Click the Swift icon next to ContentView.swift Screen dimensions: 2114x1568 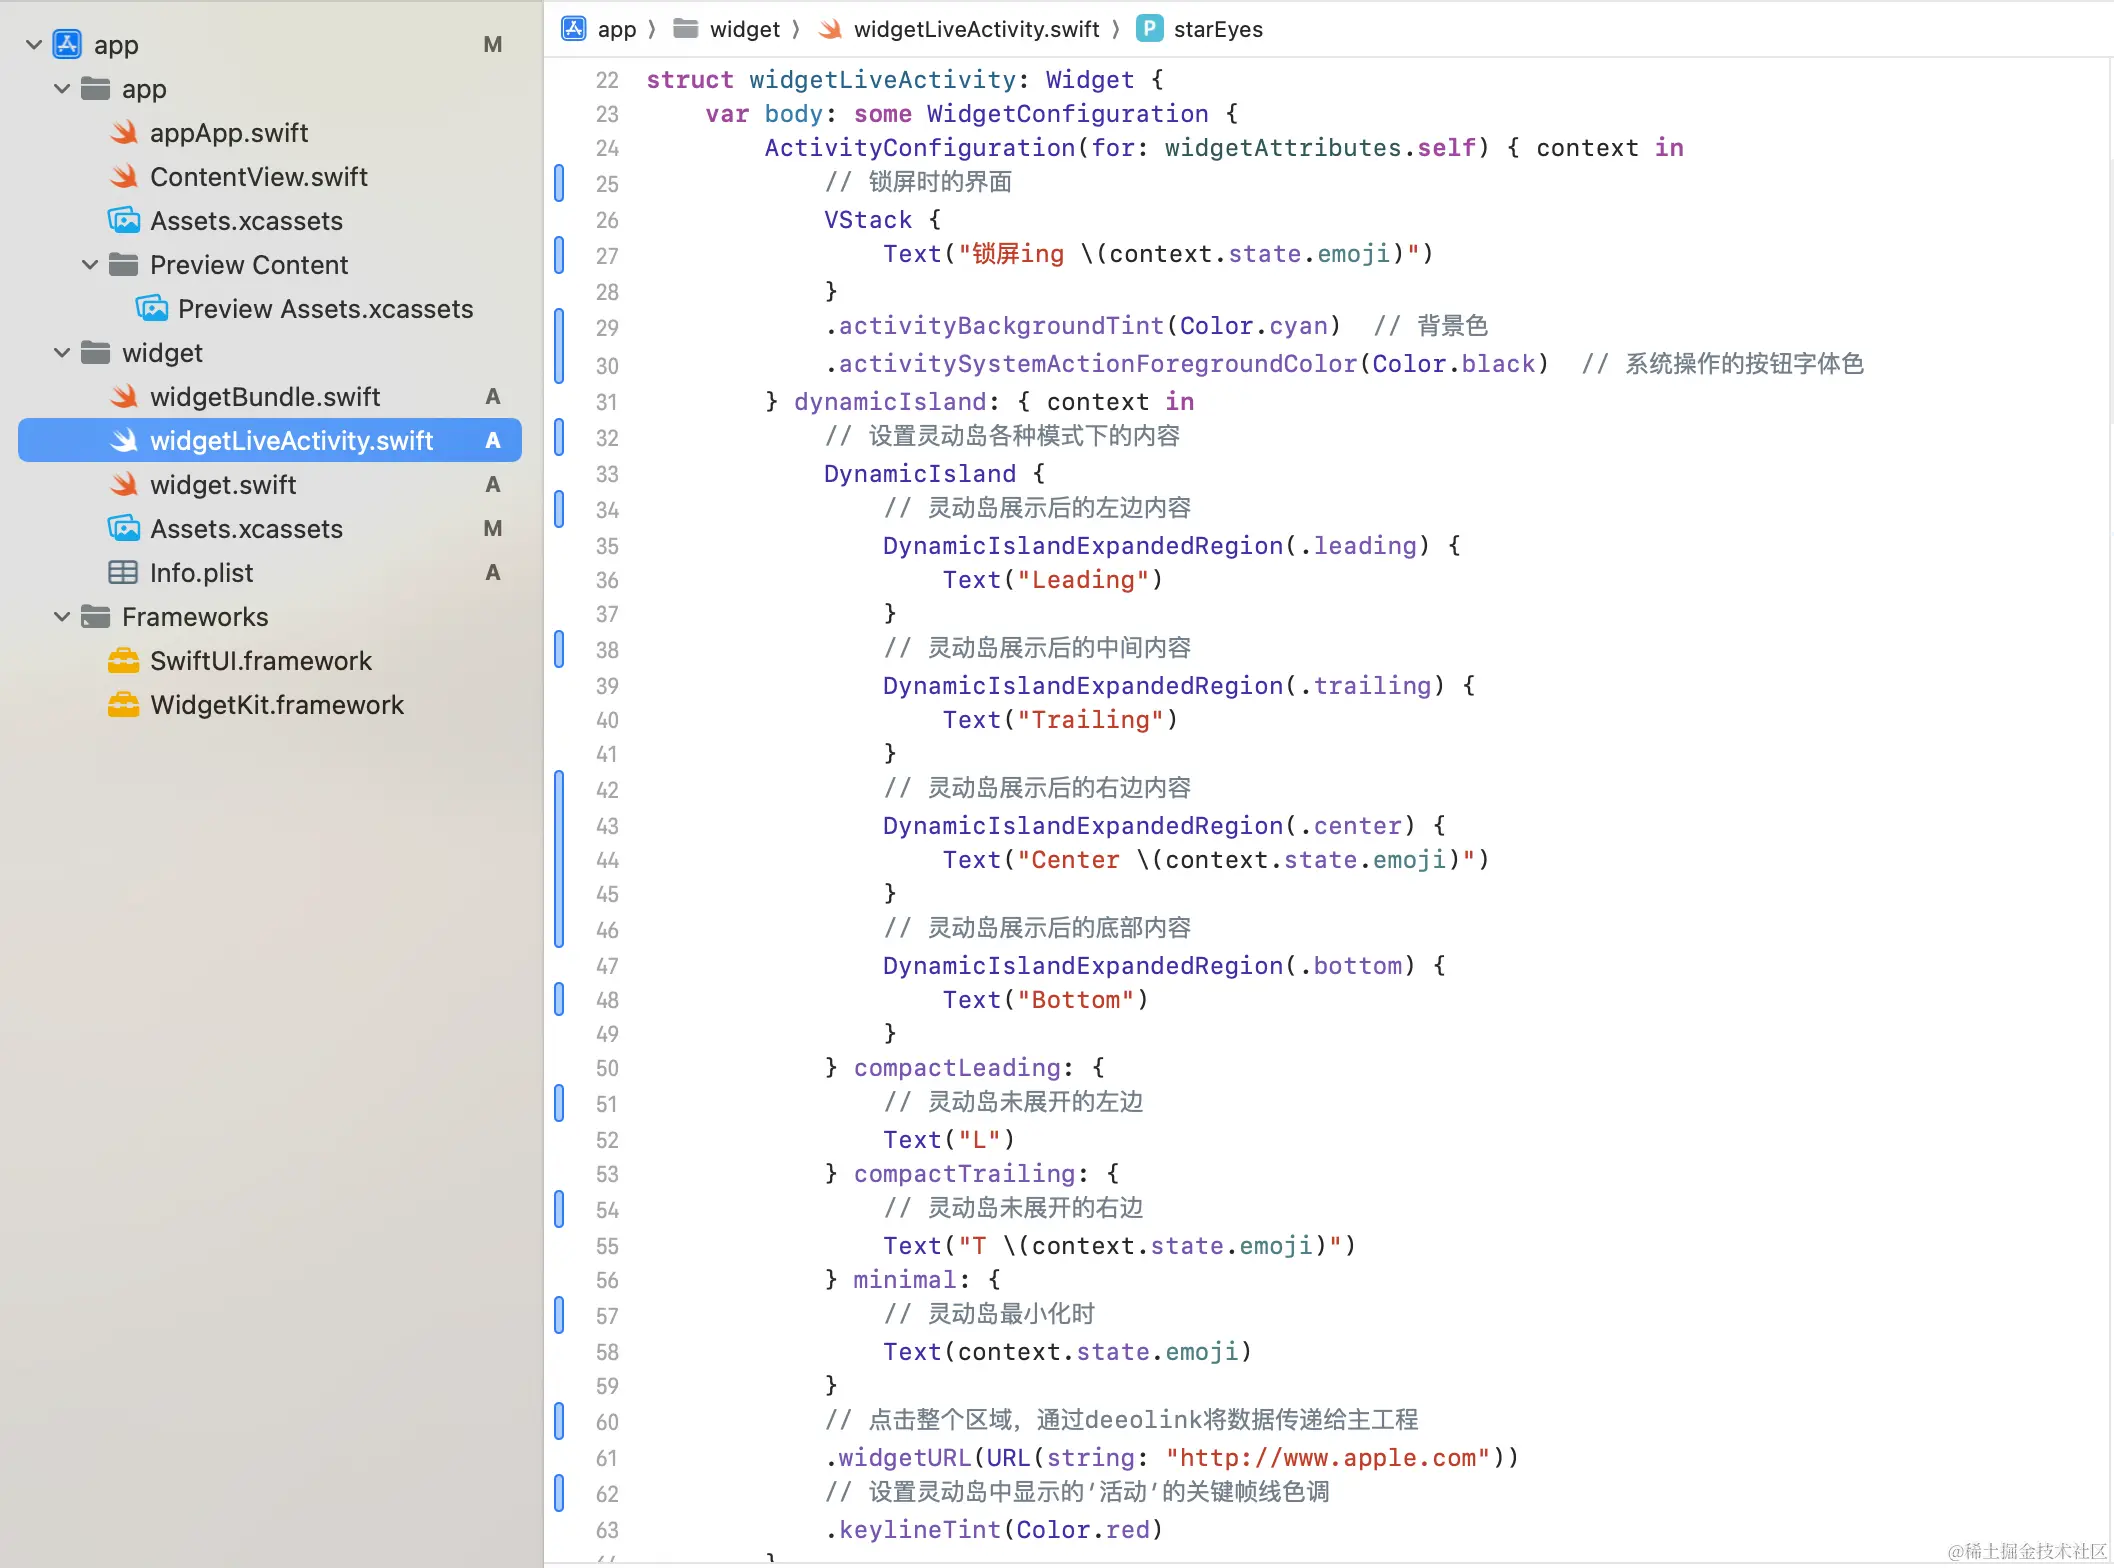pyautogui.click(x=124, y=177)
